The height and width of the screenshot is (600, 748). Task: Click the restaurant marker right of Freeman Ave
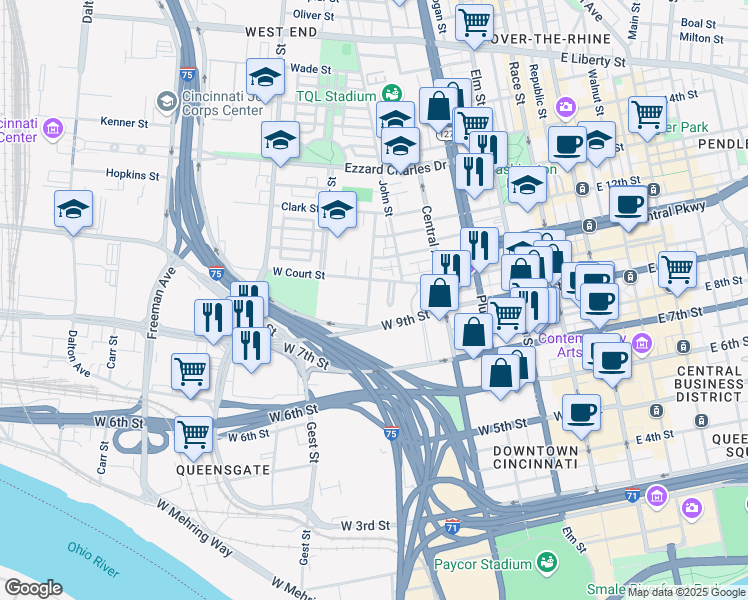(213, 320)
